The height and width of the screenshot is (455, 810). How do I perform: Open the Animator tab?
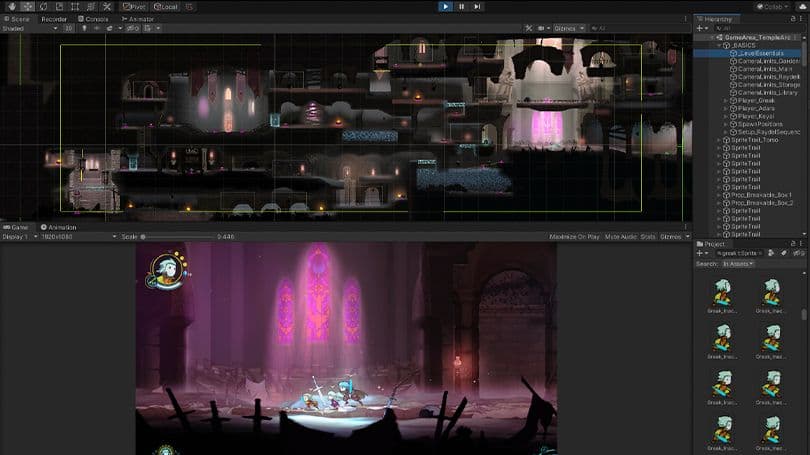(x=139, y=18)
